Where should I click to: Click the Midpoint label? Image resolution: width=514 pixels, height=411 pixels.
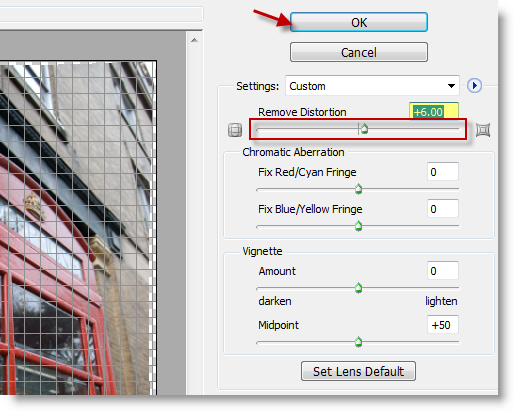(278, 325)
